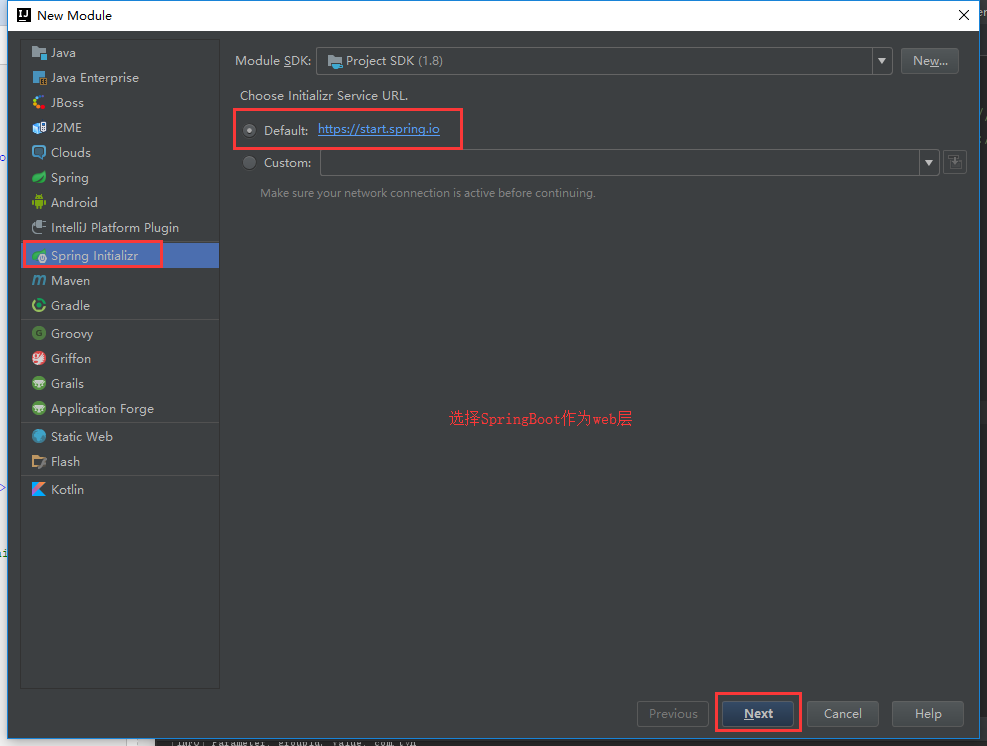Image resolution: width=987 pixels, height=746 pixels.
Task: Click the Spring Initializr icon
Action: [40, 256]
